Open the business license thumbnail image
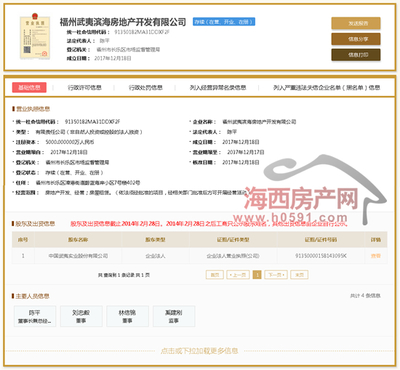The image size is (400, 370). click(35, 36)
